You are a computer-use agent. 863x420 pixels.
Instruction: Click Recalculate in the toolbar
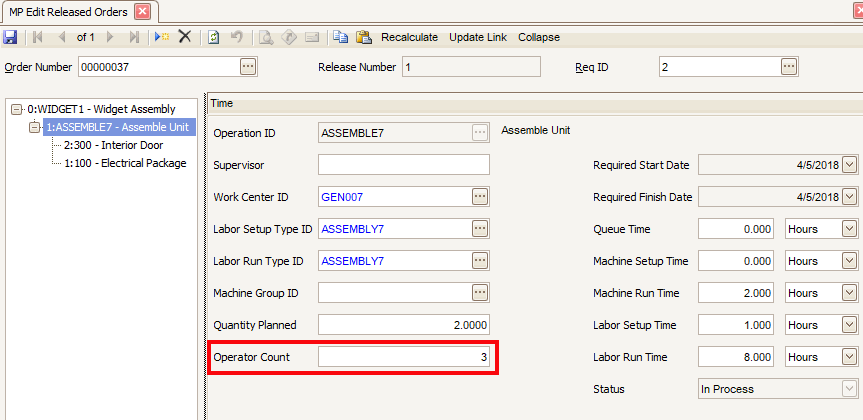[x=409, y=37]
